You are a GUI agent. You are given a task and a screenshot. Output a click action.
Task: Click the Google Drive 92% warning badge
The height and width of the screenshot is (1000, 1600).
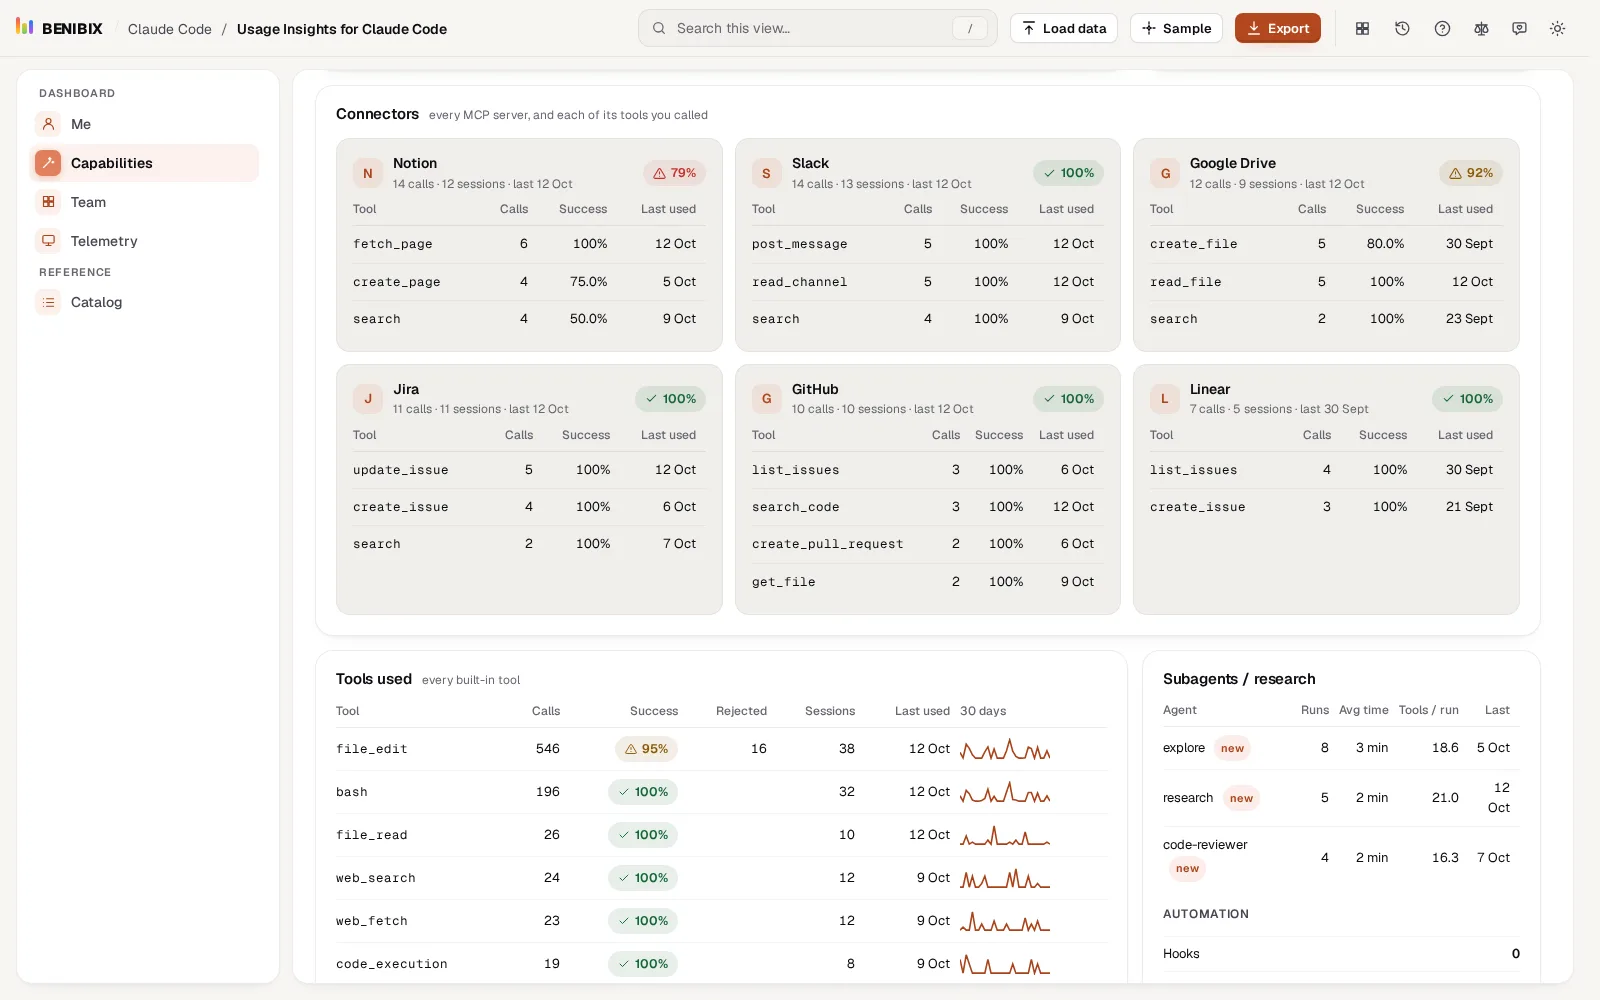(1471, 173)
